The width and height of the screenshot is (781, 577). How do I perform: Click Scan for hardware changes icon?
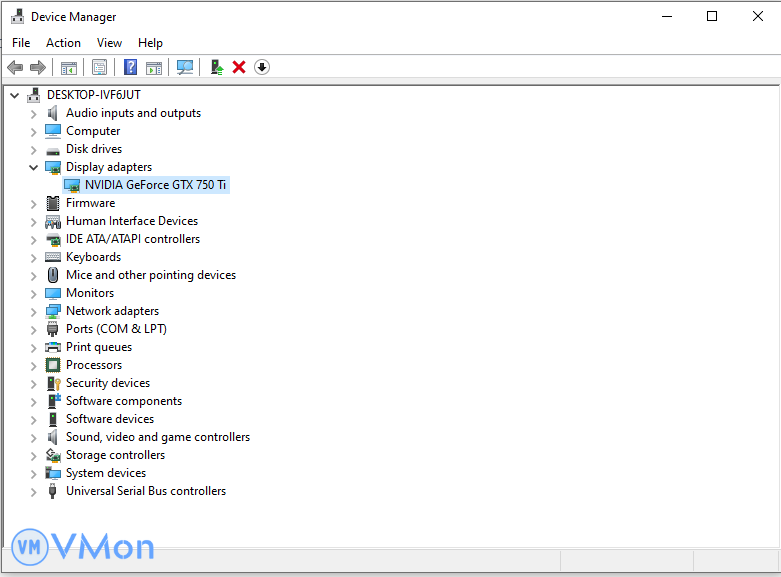click(185, 67)
